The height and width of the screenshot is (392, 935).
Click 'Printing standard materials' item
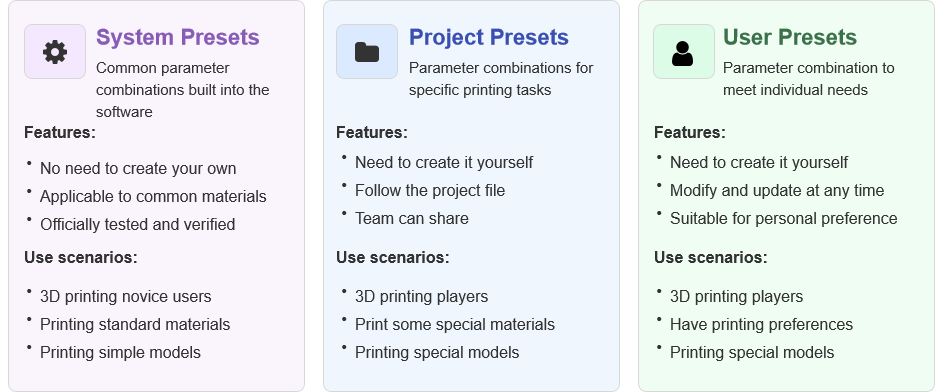(x=135, y=325)
